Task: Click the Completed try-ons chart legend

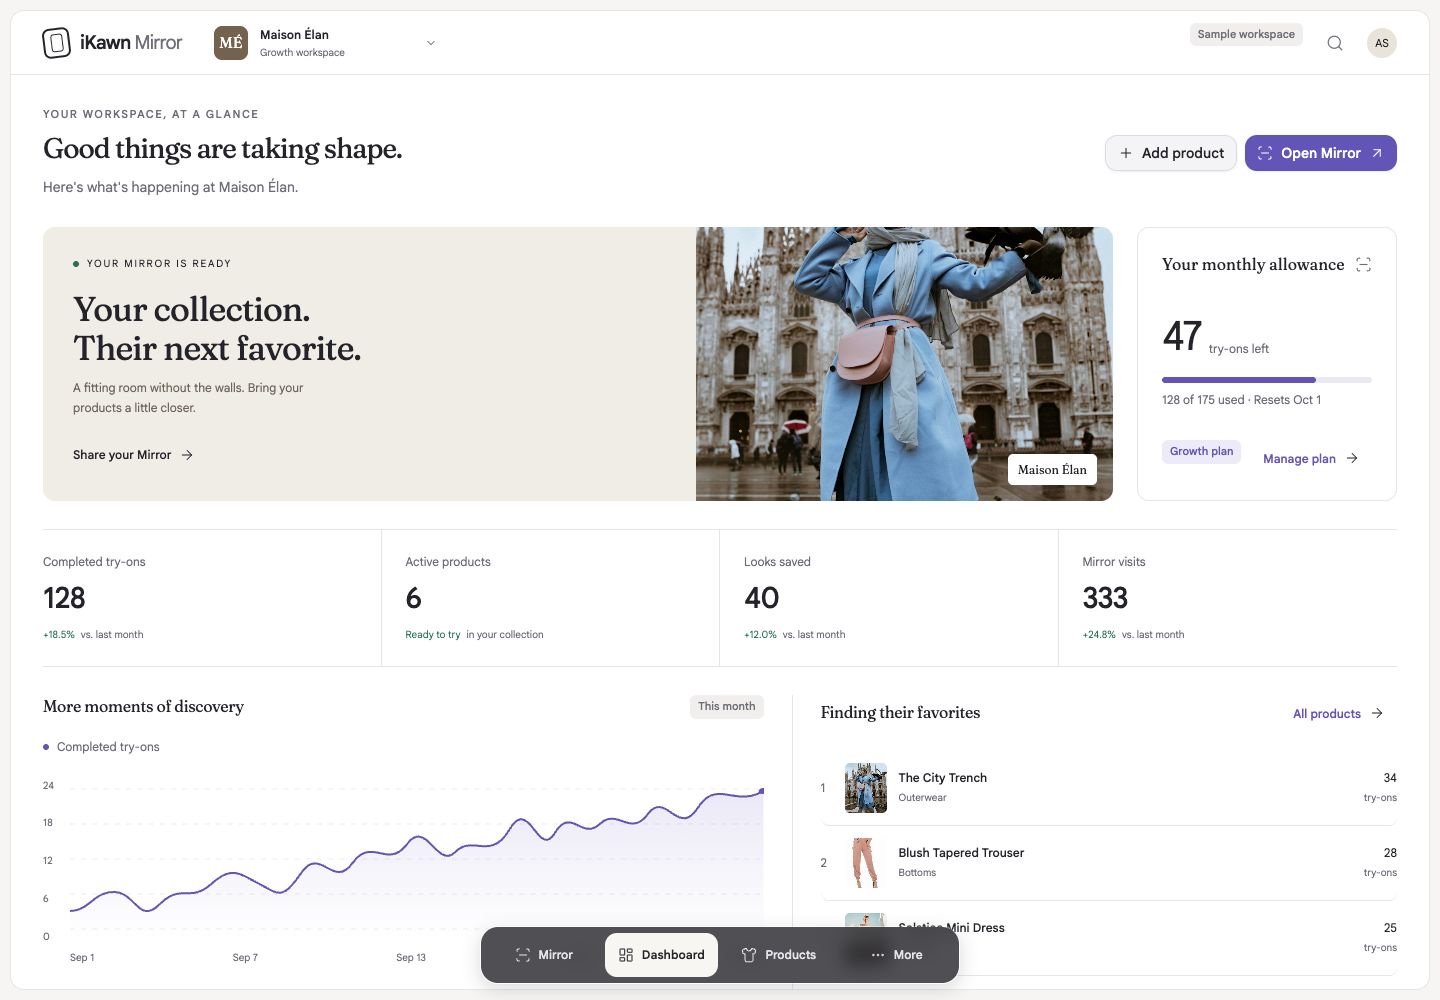Action: [x=101, y=747]
